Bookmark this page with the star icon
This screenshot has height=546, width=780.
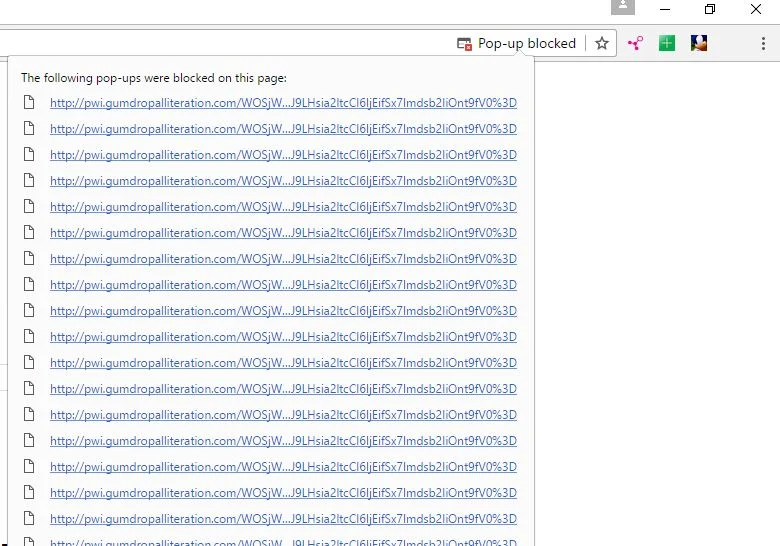click(x=601, y=43)
